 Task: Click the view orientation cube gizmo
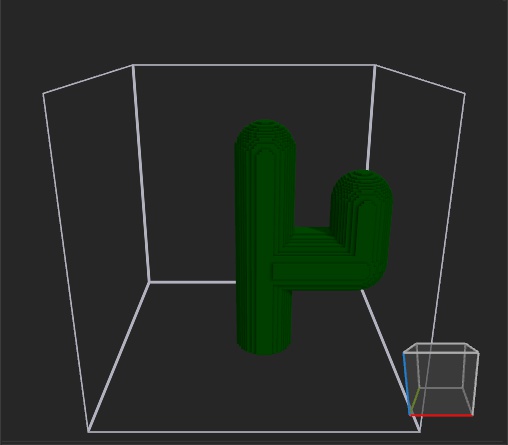tap(441, 380)
